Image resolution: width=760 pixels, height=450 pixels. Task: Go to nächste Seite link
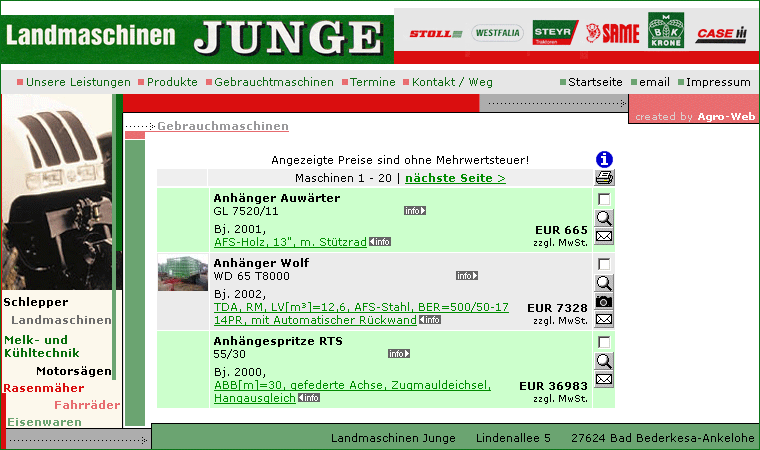point(455,178)
